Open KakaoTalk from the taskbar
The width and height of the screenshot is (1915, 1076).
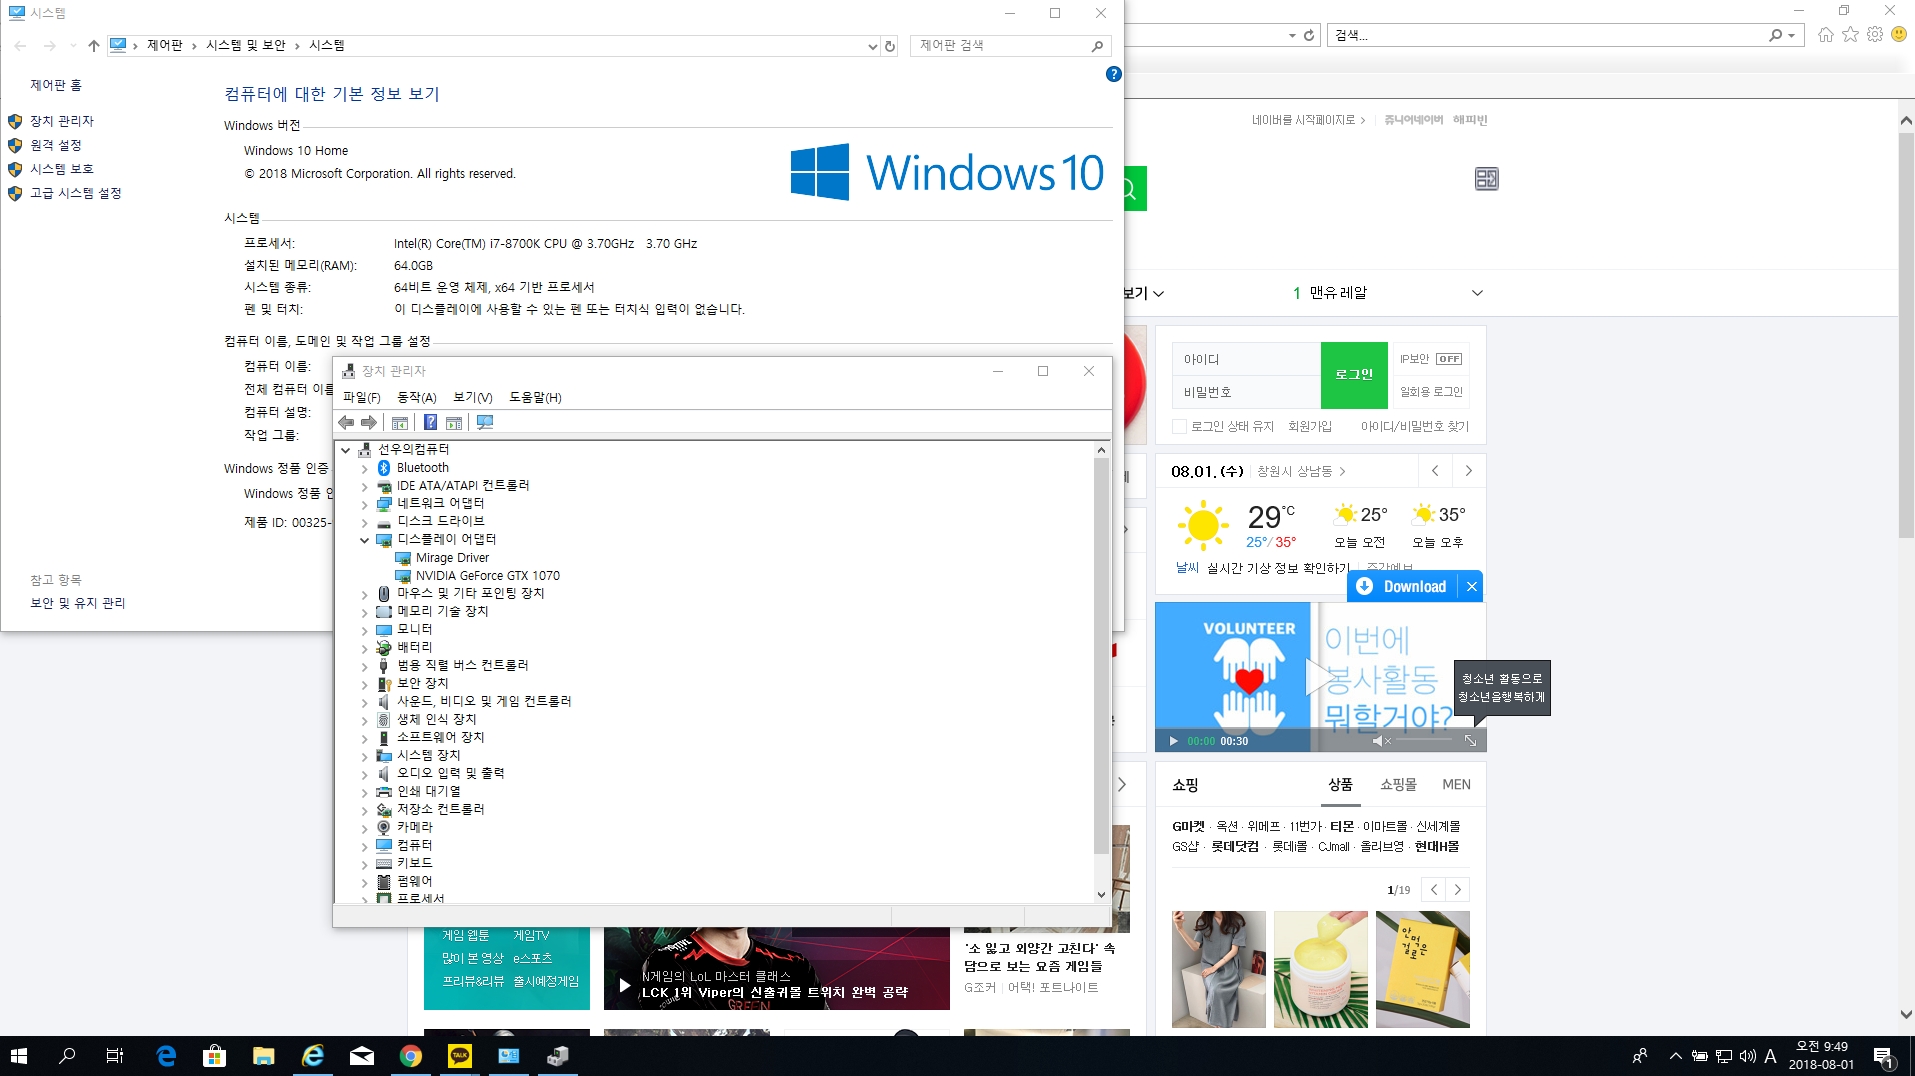point(460,1056)
